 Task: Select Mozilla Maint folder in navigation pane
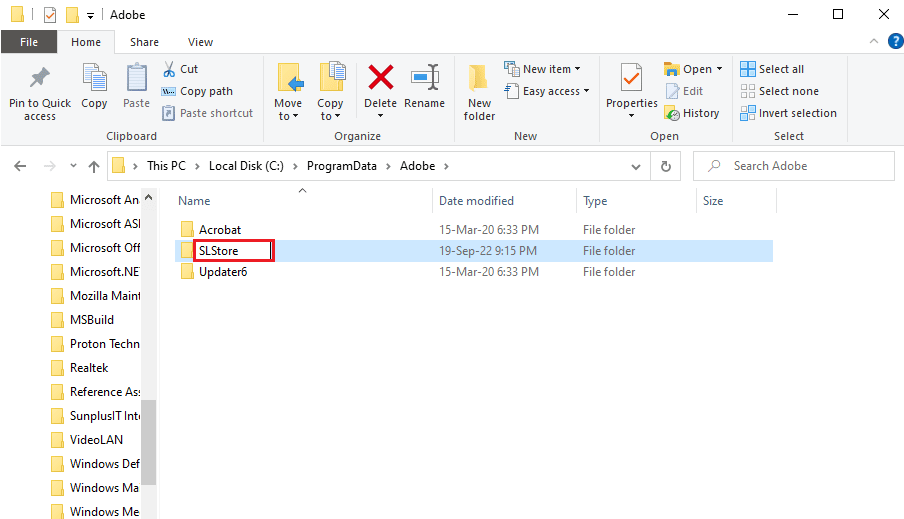click(96, 295)
